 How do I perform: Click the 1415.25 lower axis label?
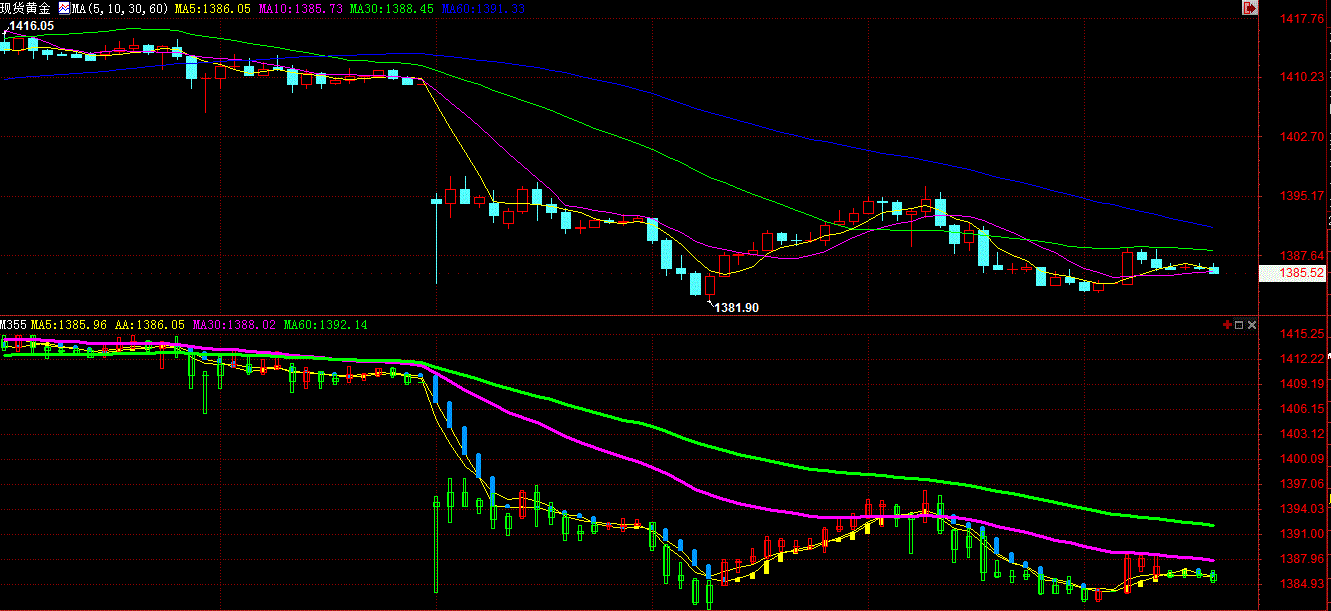click(x=1303, y=334)
